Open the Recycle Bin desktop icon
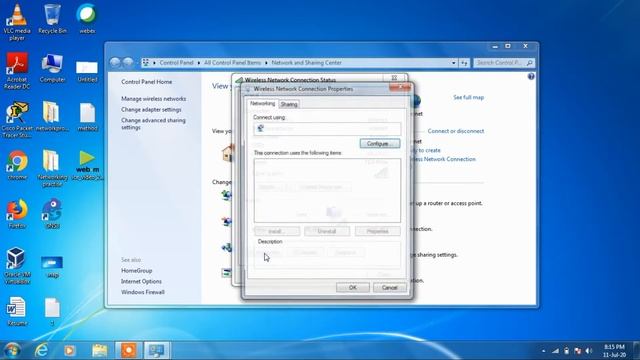Image resolution: width=640 pixels, height=360 pixels. 52,19
